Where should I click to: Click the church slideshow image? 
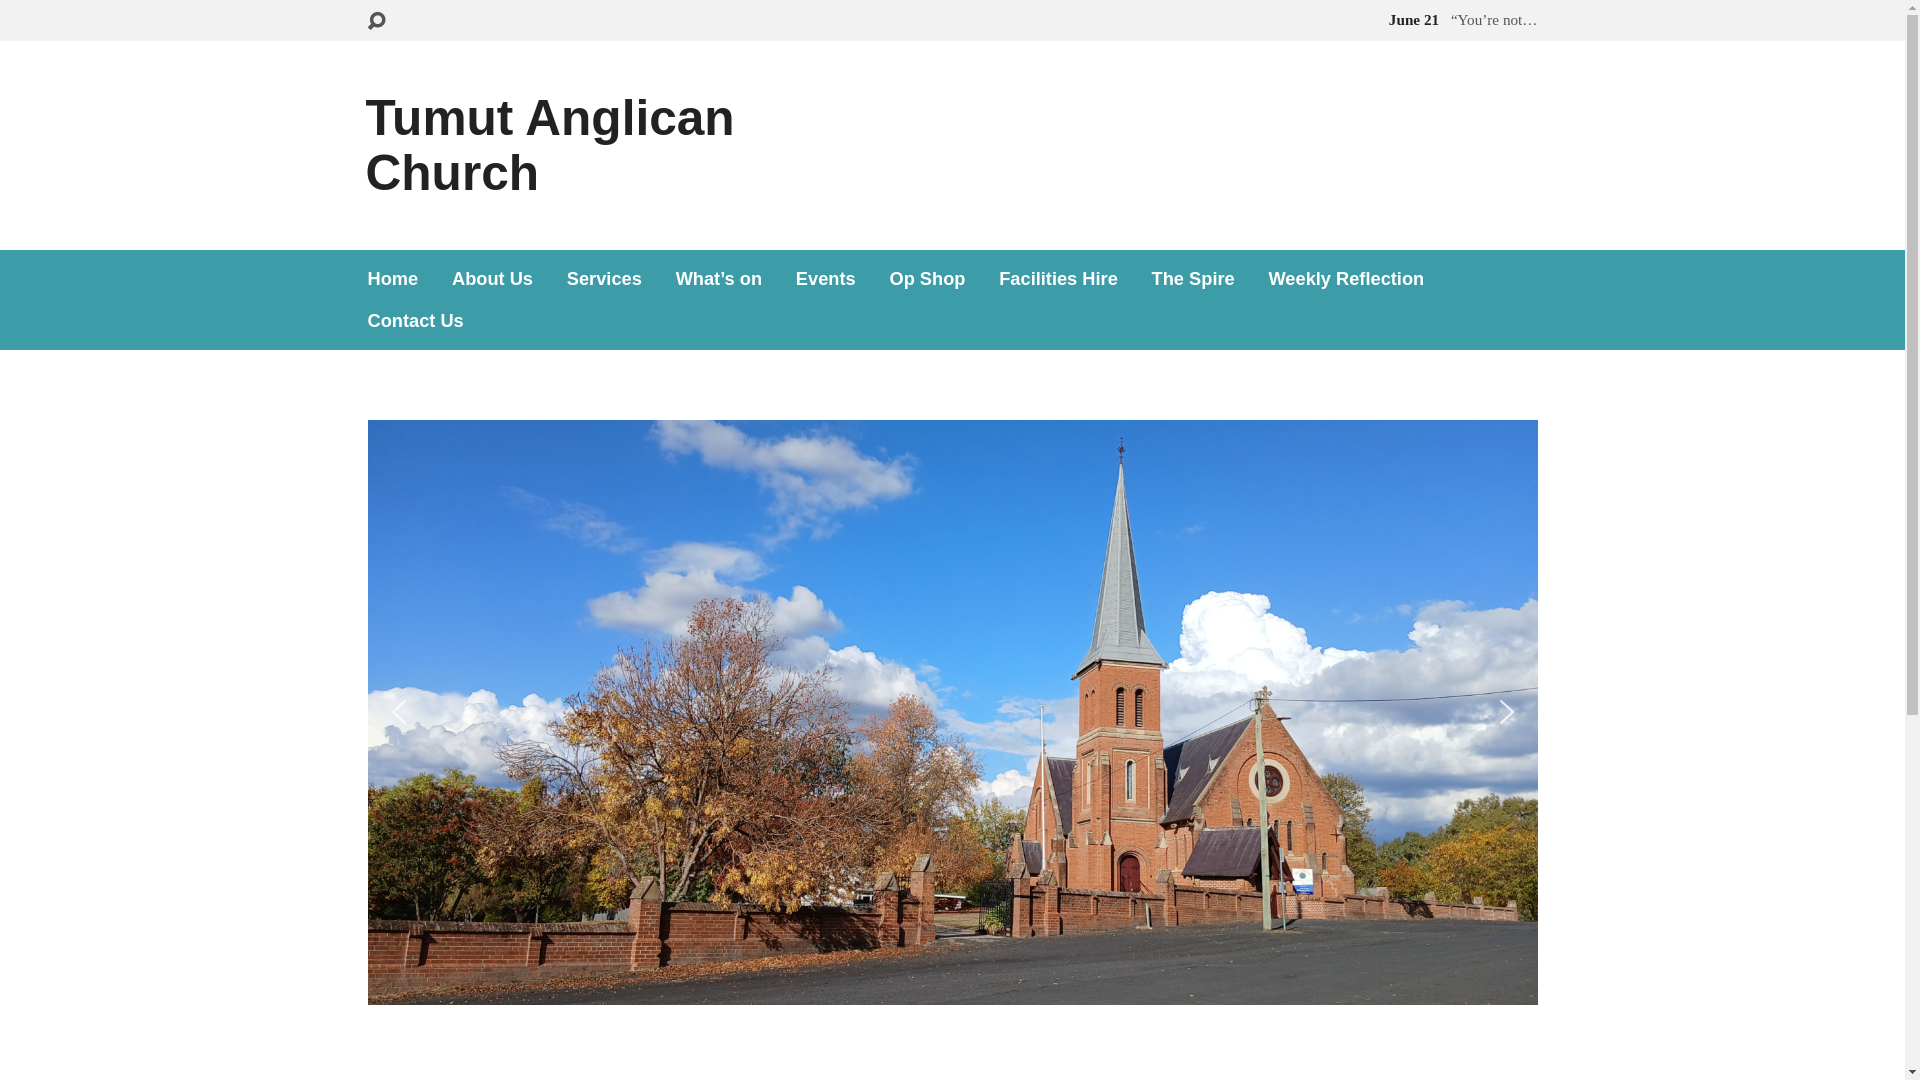952,712
